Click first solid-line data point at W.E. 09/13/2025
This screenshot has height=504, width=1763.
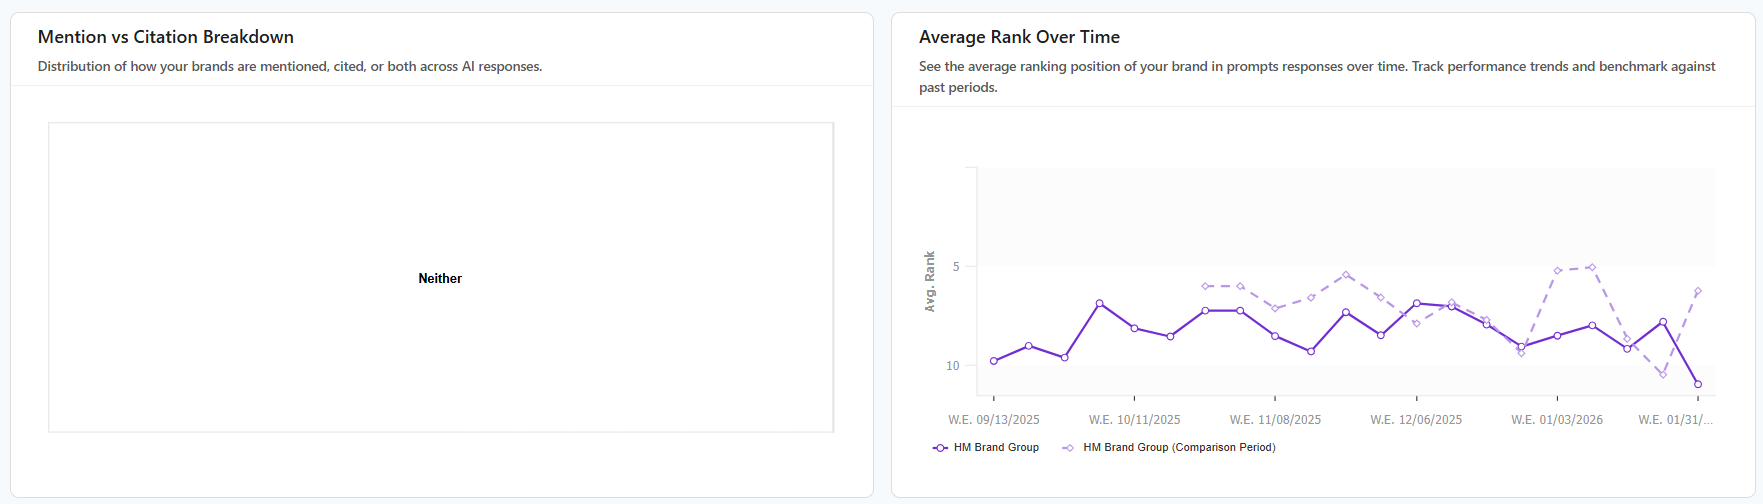(993, 361)
